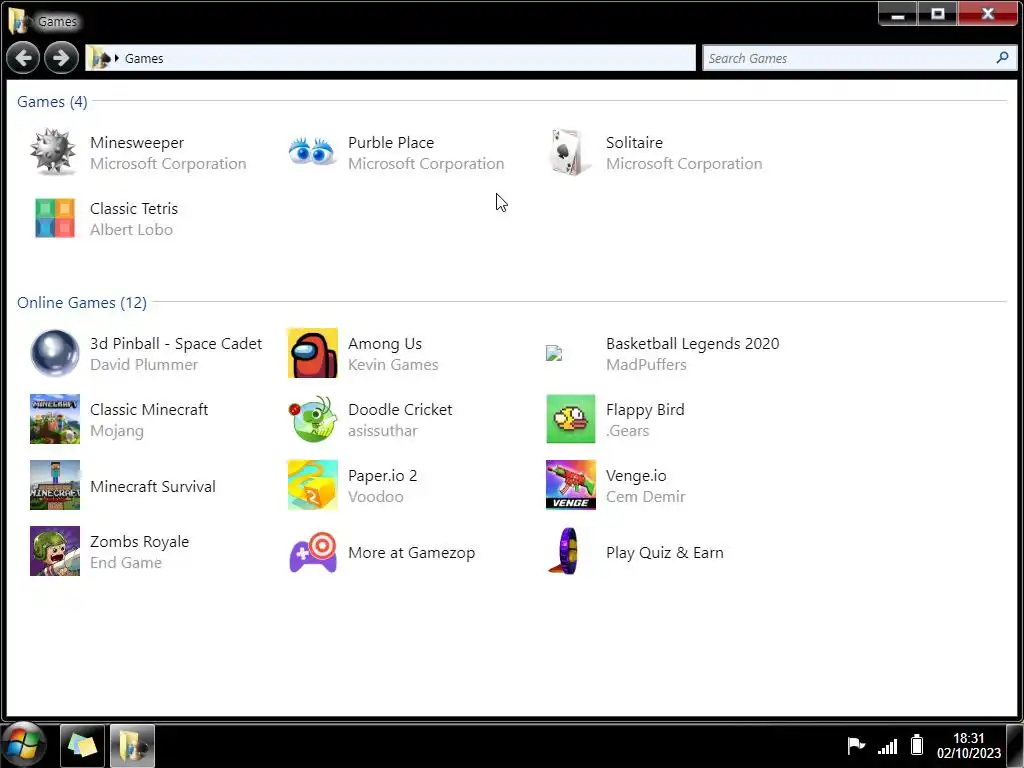Viewport: 1024px width, 768px height.
Task: Click the Paper.io 2 label
Action: click(x=382, y=475)
